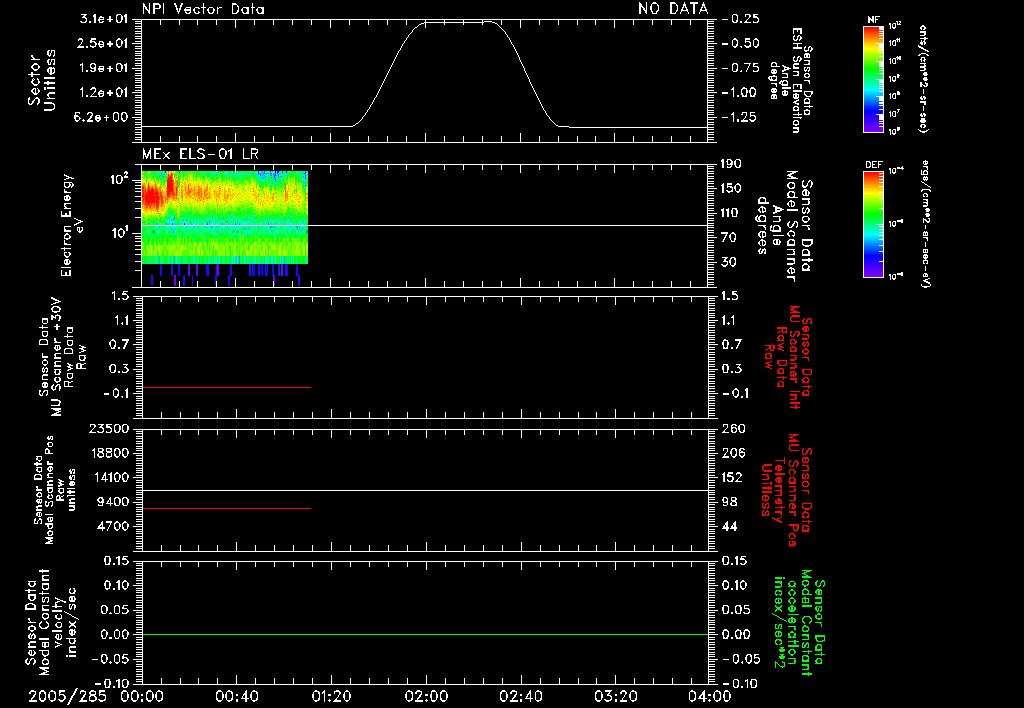The width and height of the screenshot is (1024, 708).
Task: Click the '04:00' time axis label
Action: coord(709,696)
